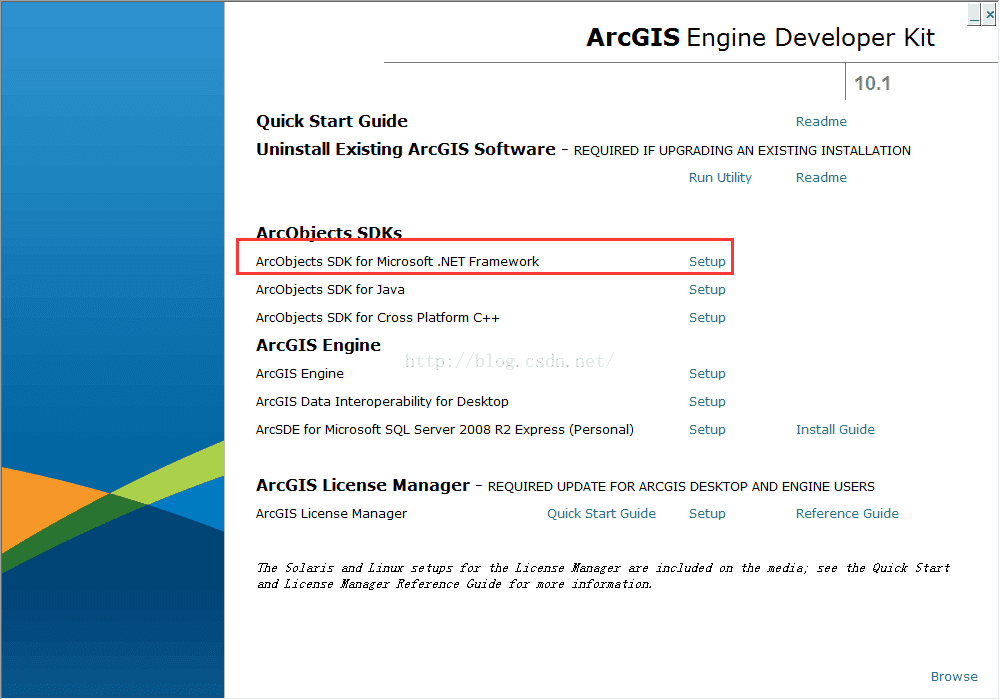The width and height of the screenshot is (1000, 700).
Task: Click the 'ArcObjects SDK for Cross Platform C++' text
Action: pos(377,317)
